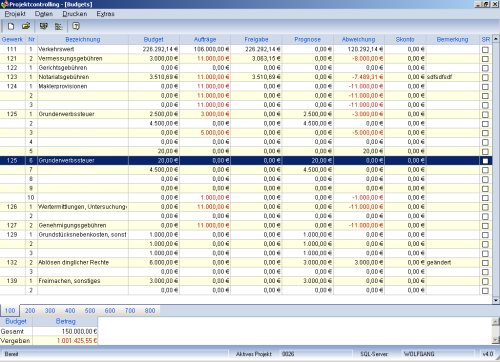Open the Extras menu
The image size is (500, 362).
[105, 14]
